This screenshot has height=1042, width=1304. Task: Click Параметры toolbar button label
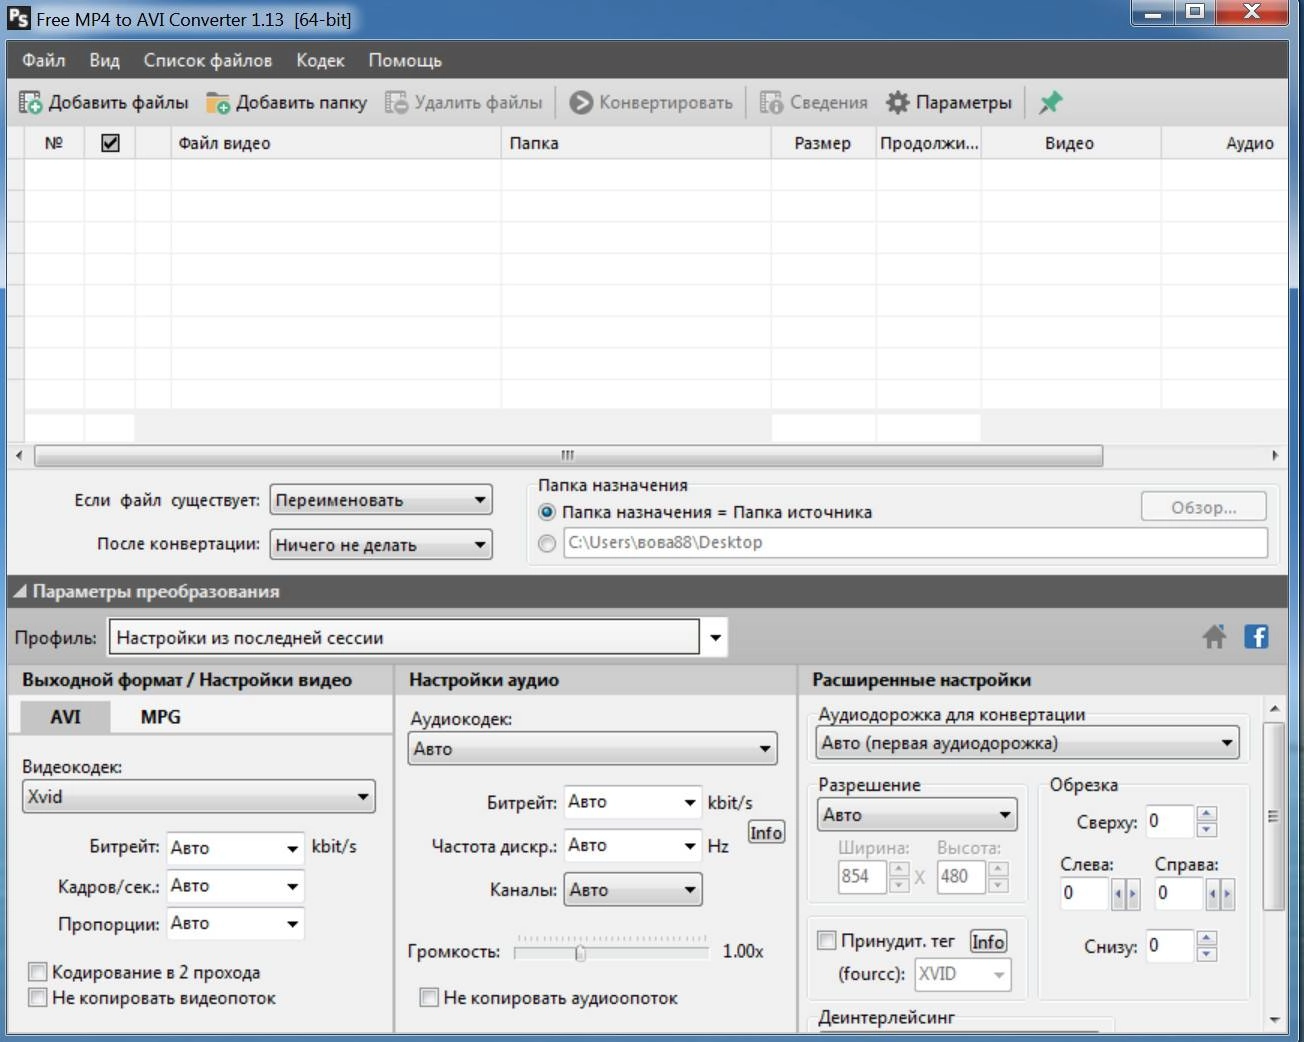(963, 102)
